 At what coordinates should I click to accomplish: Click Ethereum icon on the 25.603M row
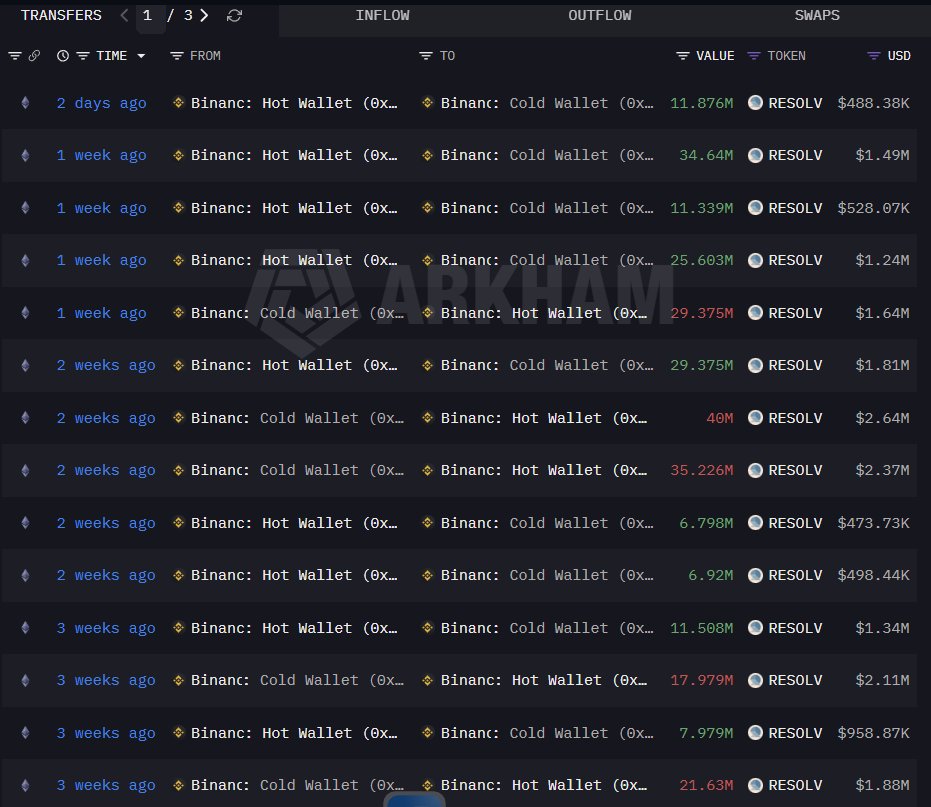tap(25, 260)
